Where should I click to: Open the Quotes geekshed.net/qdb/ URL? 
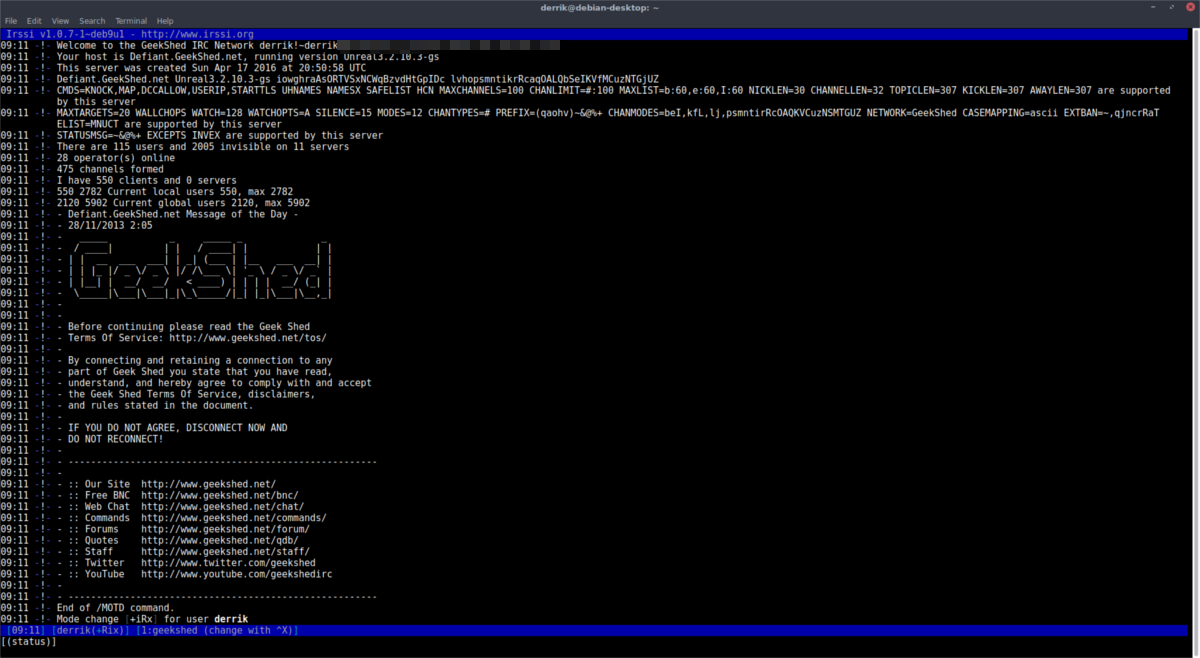[x=220, y=541]
